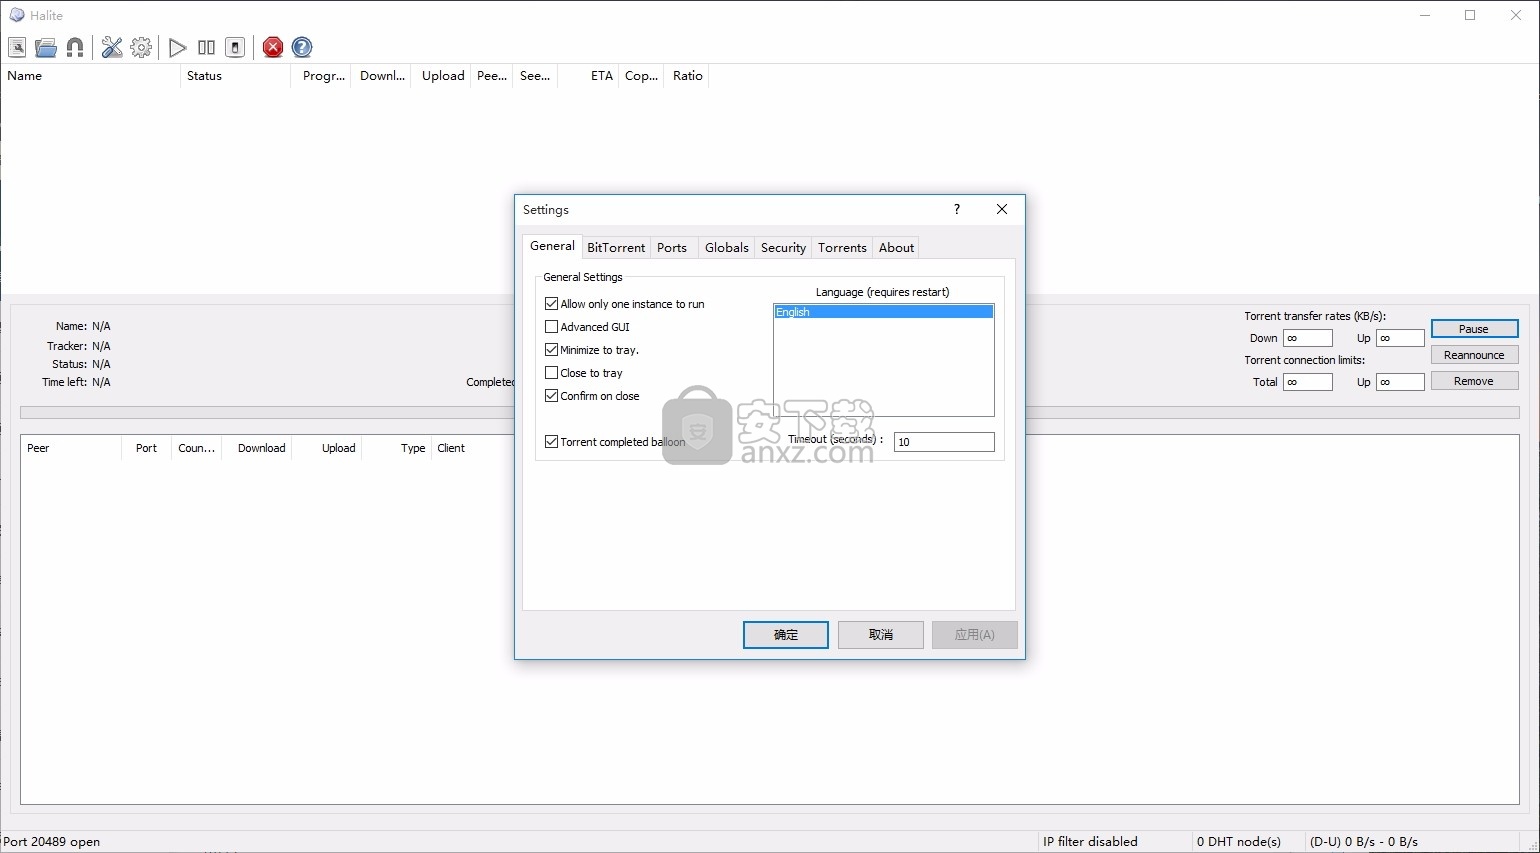Sort by the Ratio column header
This screenshot has height=853, width=1540.
(x=687, y=76)
